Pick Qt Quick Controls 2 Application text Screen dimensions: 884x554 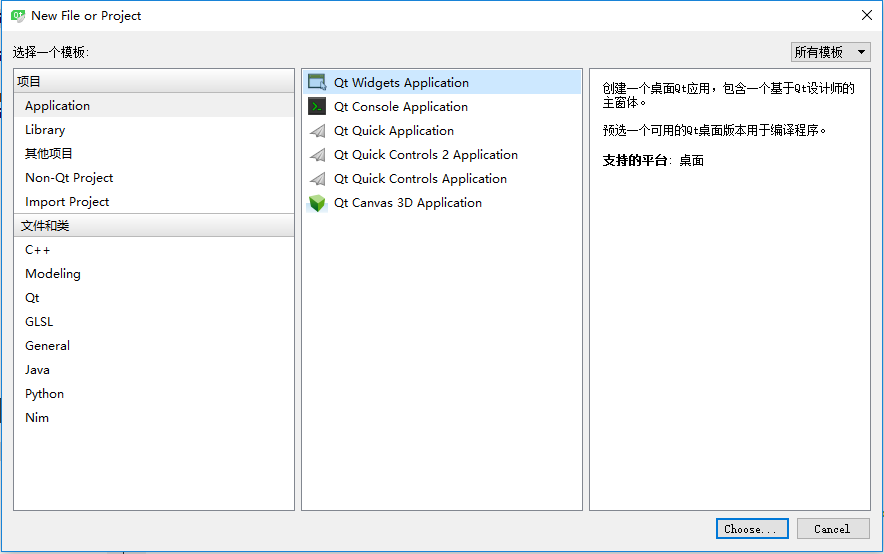(x=426, y=154)
